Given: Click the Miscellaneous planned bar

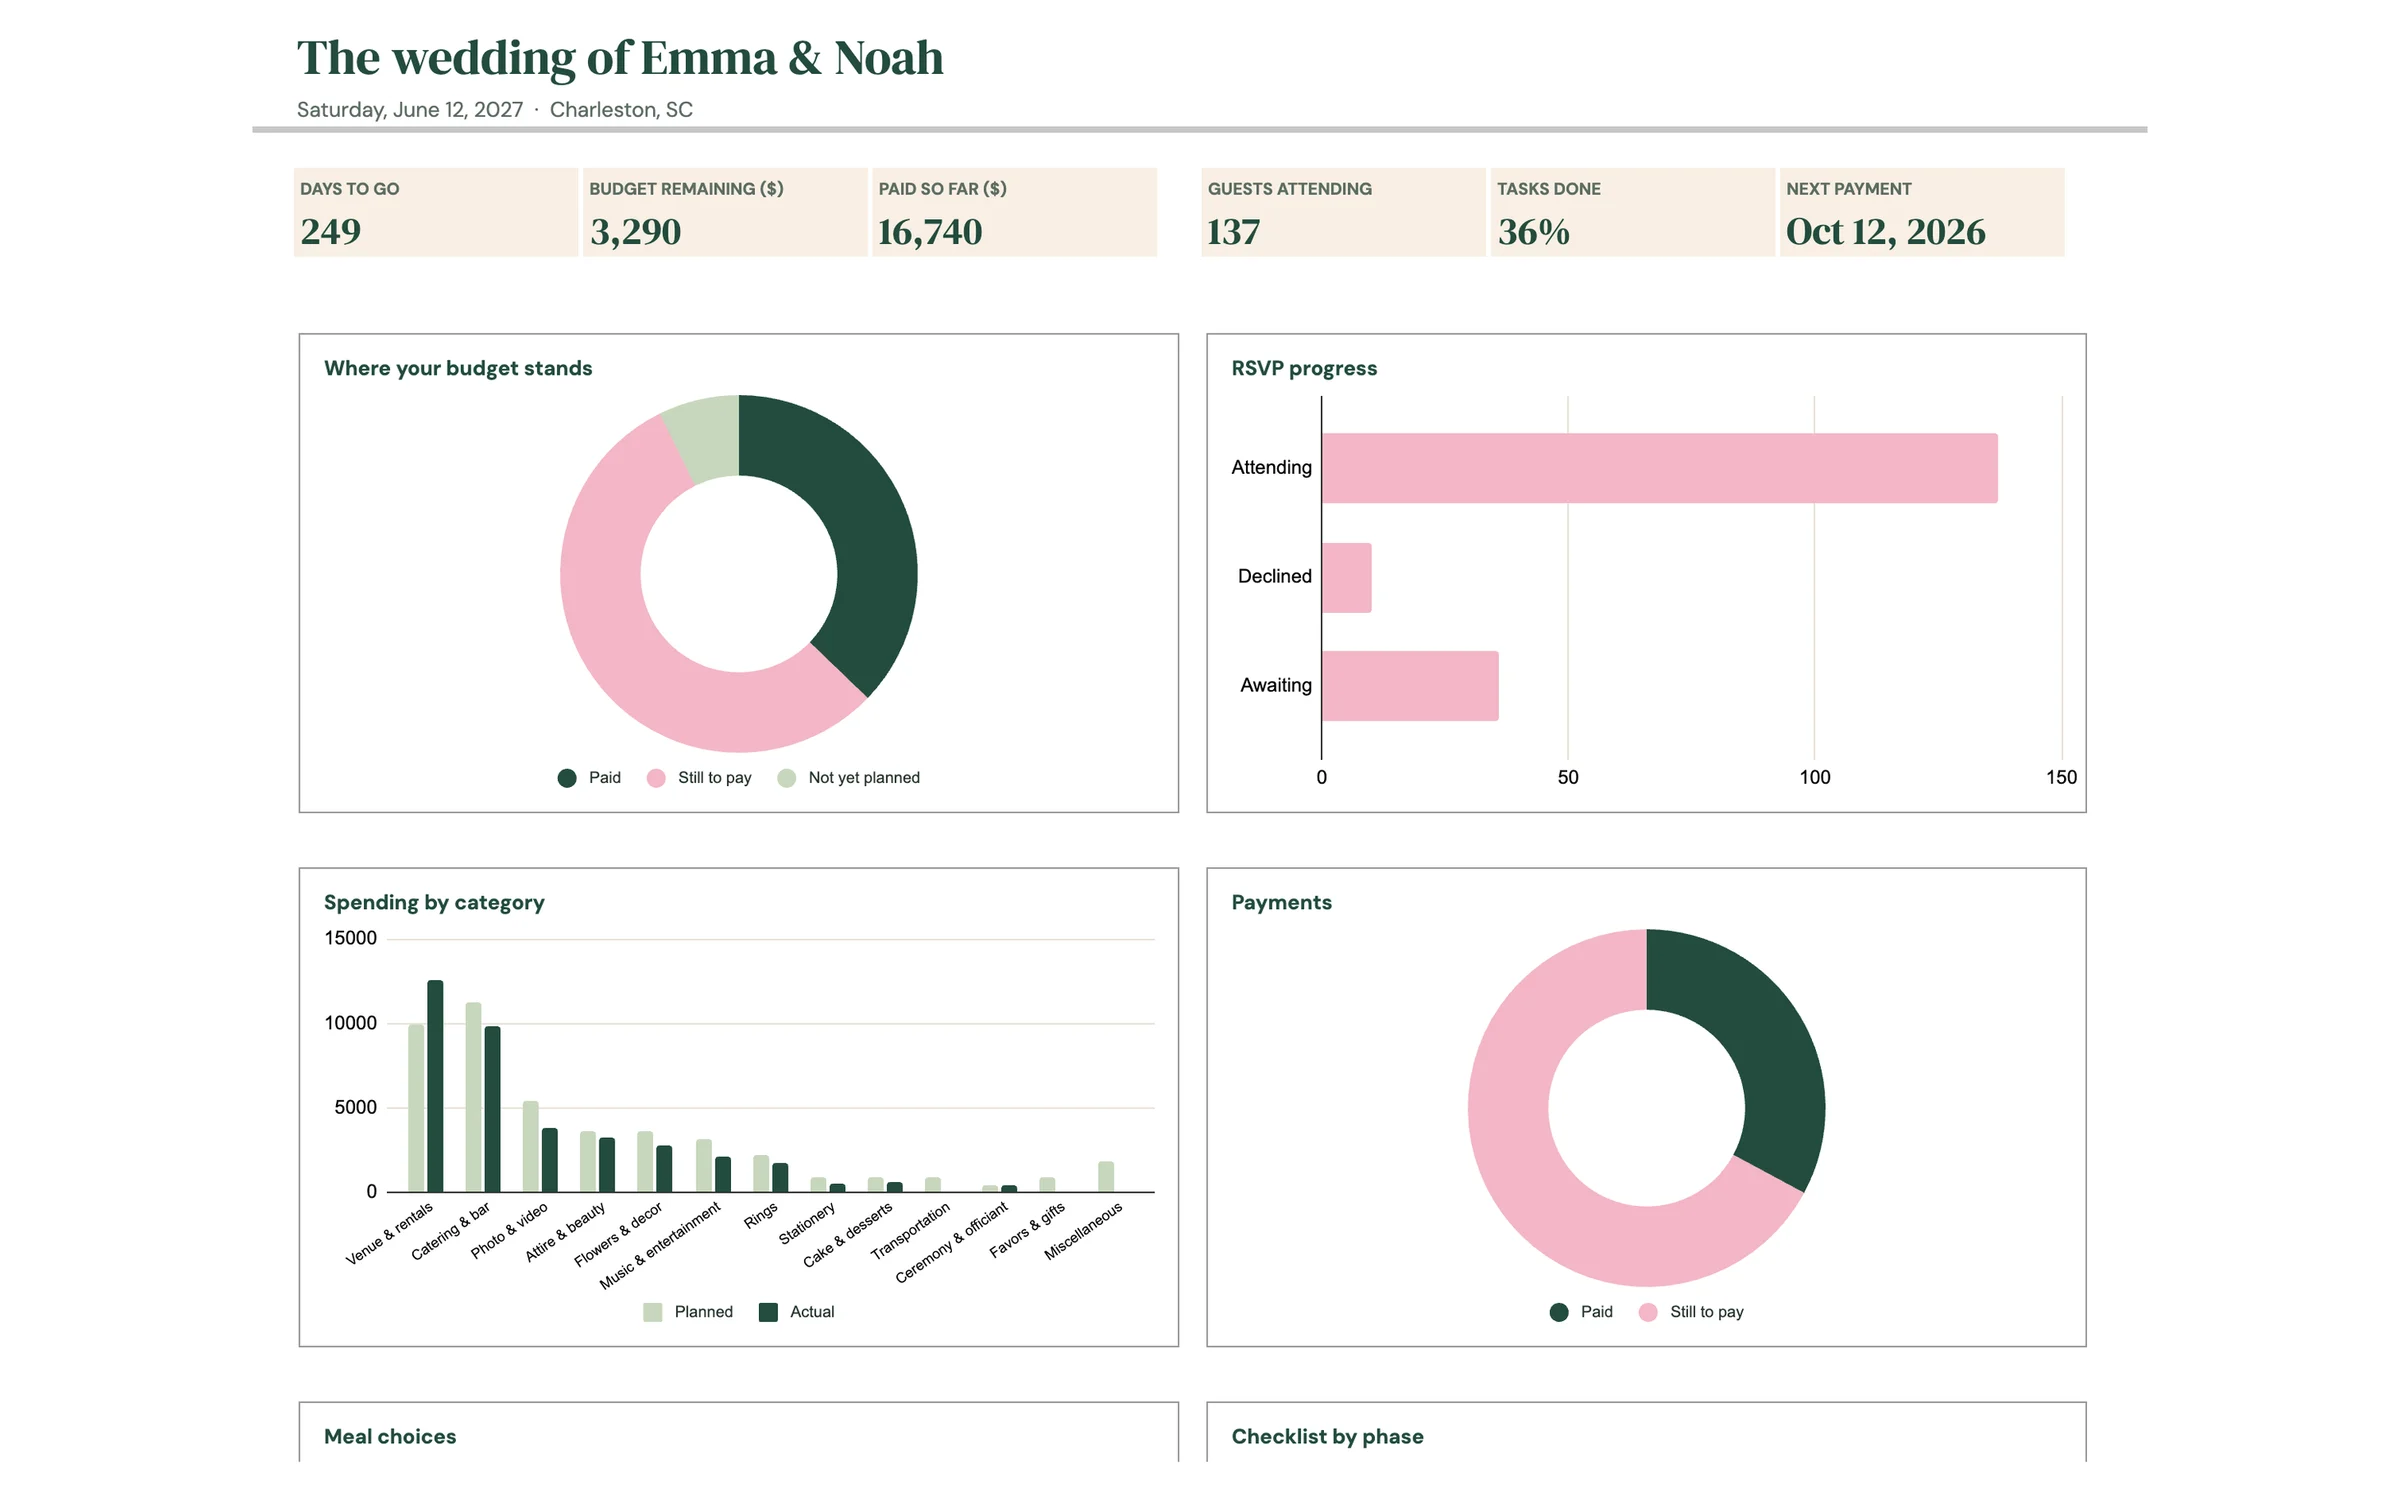Looking at the screenshot, I should tap(1105, 1177).
